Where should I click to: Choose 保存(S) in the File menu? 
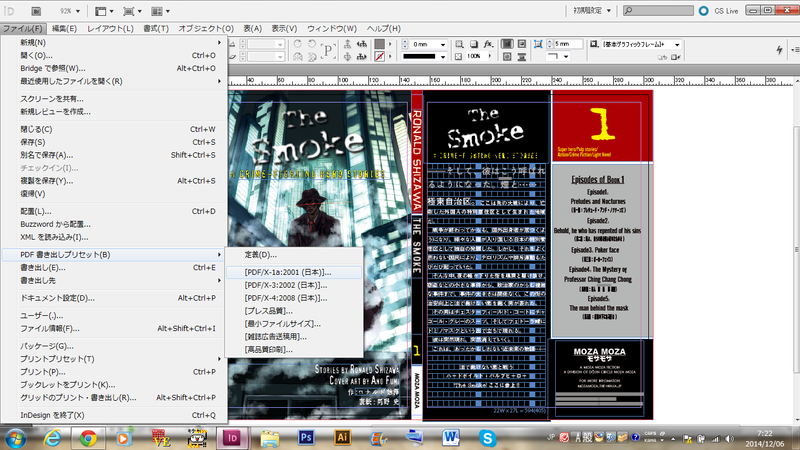coord(115,142)
